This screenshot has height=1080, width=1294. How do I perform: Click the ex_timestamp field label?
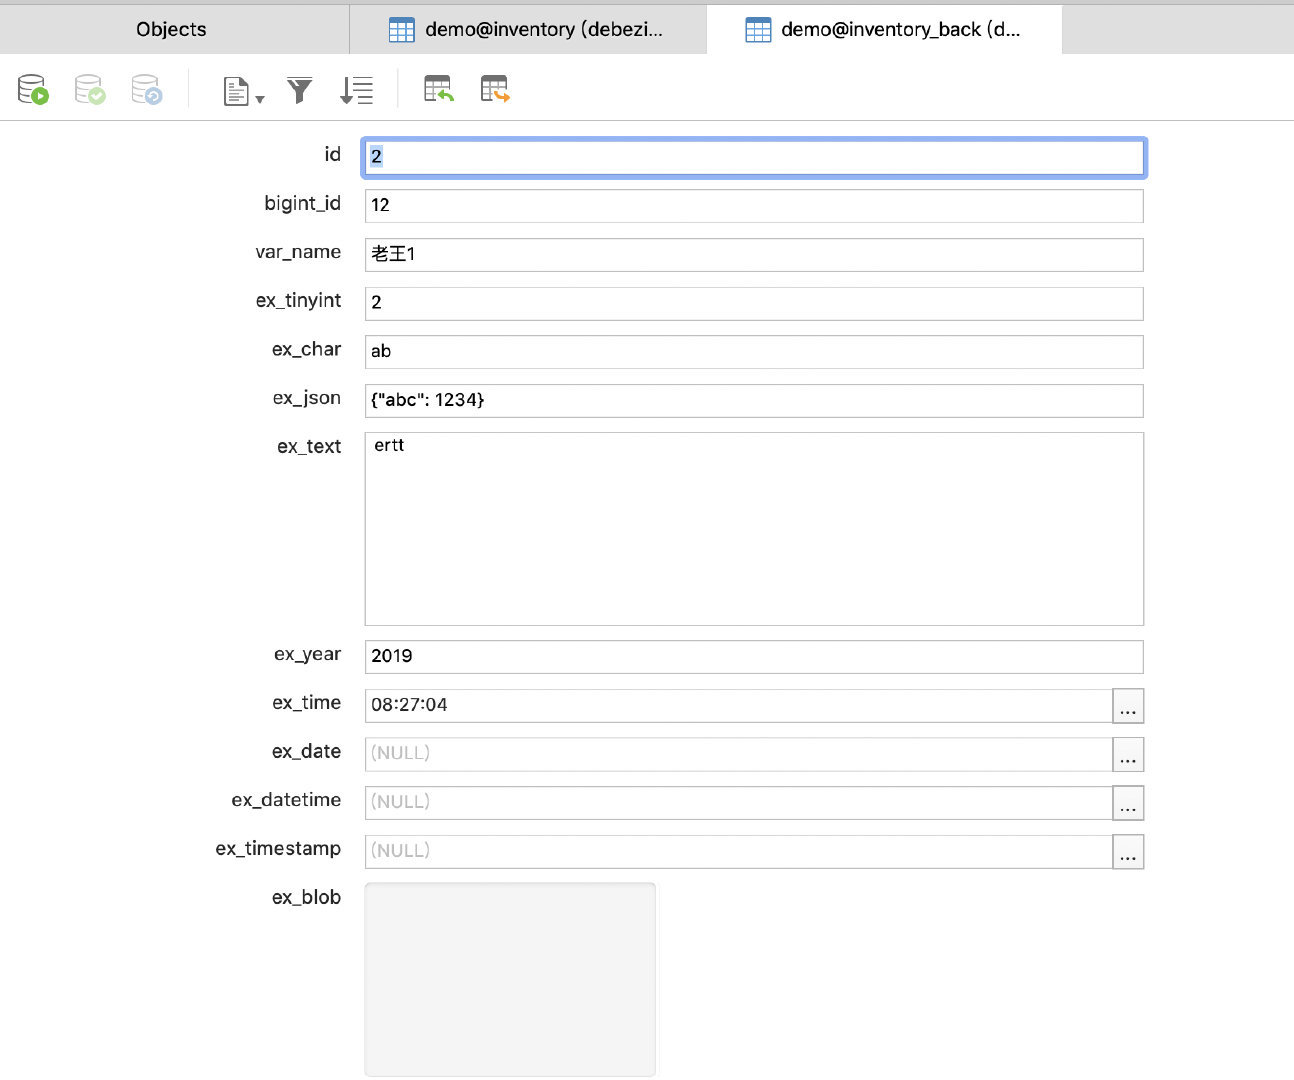[x=278, y=849]
